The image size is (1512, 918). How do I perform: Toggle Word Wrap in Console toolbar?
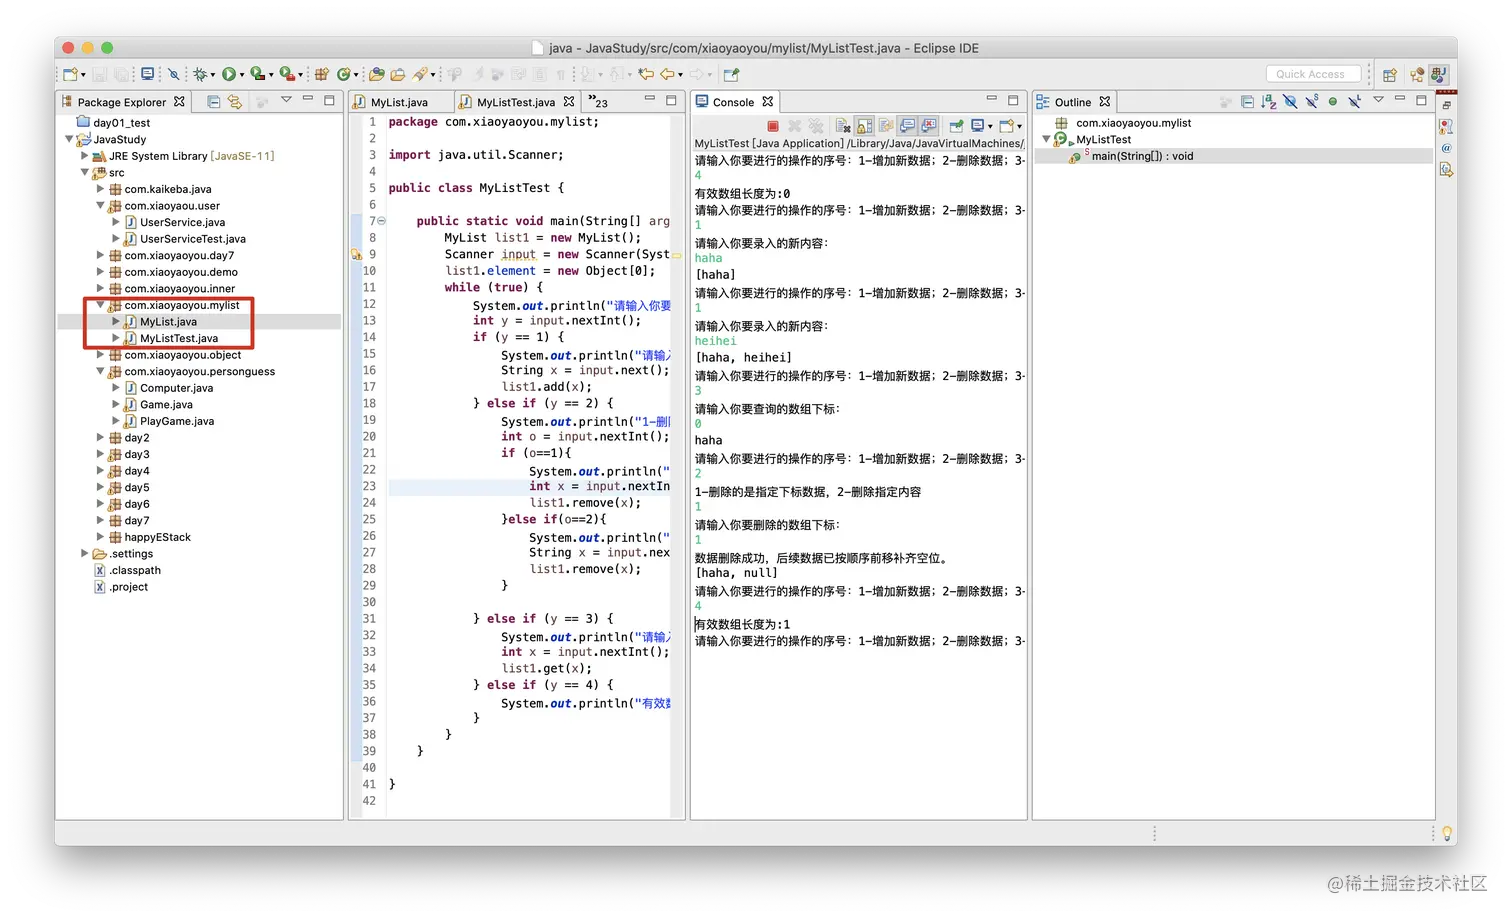pos(886,126)
